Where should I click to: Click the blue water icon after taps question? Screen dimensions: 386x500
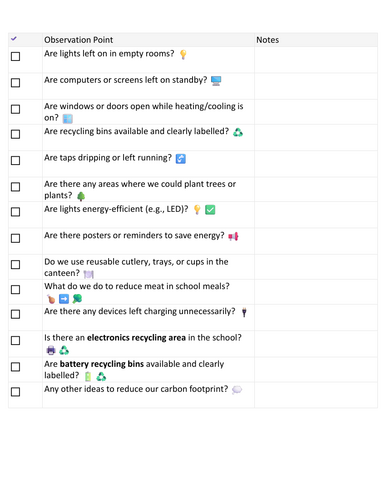(x=181, y=159)
